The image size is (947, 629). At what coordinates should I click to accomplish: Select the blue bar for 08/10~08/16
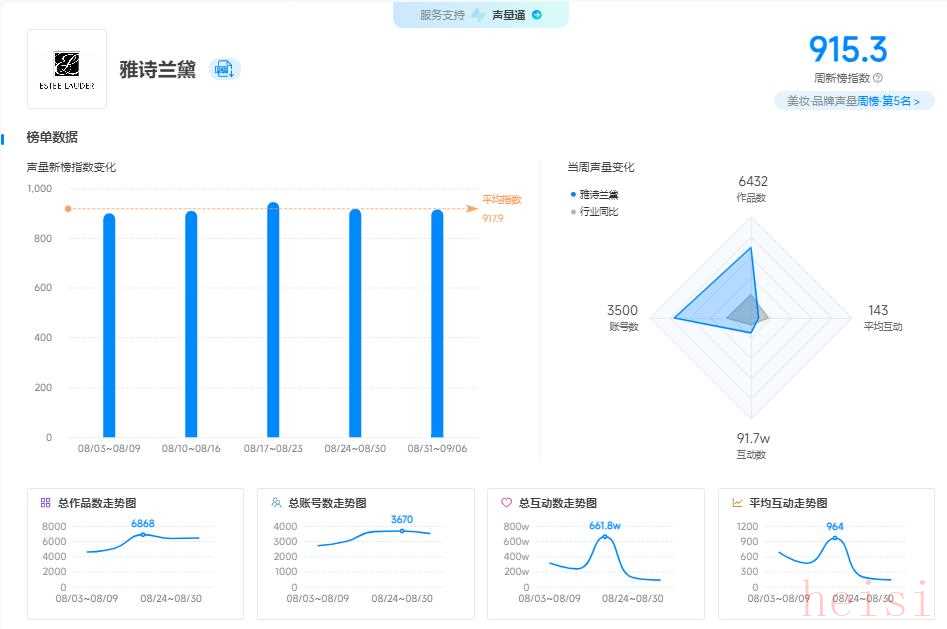coord(191,324)
